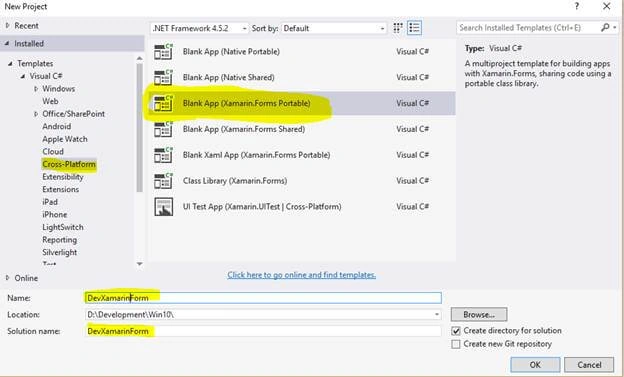Viewport: 624px width, 377px height.
Task: Click the UI Test App template icon
Action: coord(163,207)
